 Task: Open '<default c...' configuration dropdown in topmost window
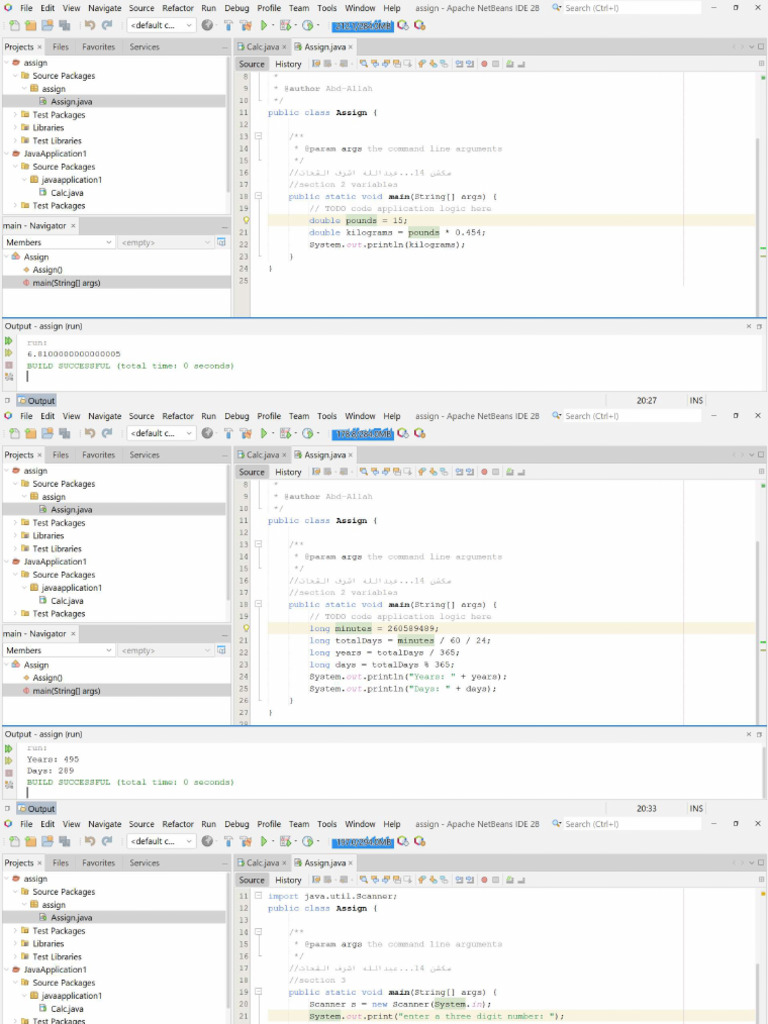click(x=161, y=25)
